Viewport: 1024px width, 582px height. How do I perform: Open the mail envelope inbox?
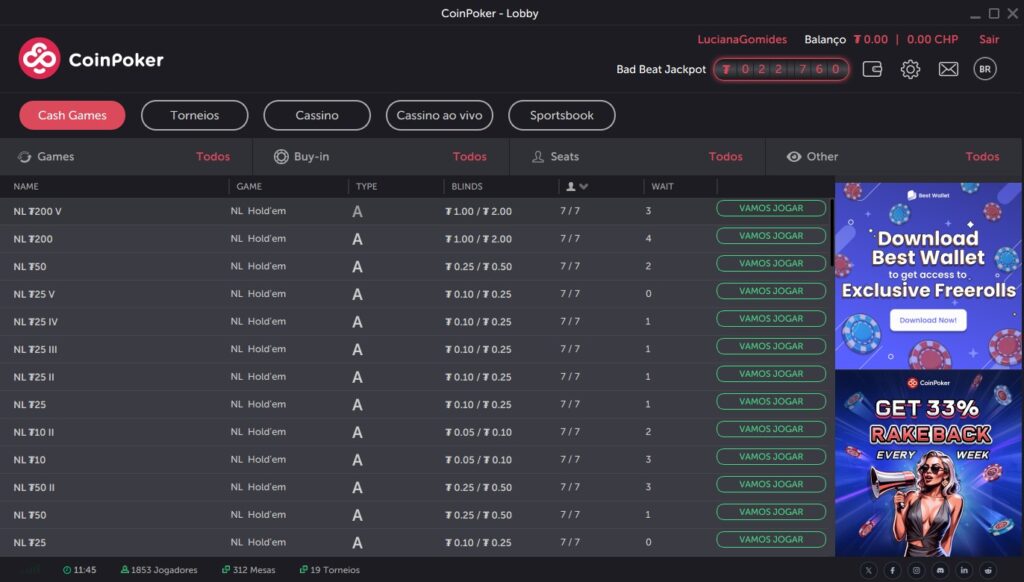948,69
